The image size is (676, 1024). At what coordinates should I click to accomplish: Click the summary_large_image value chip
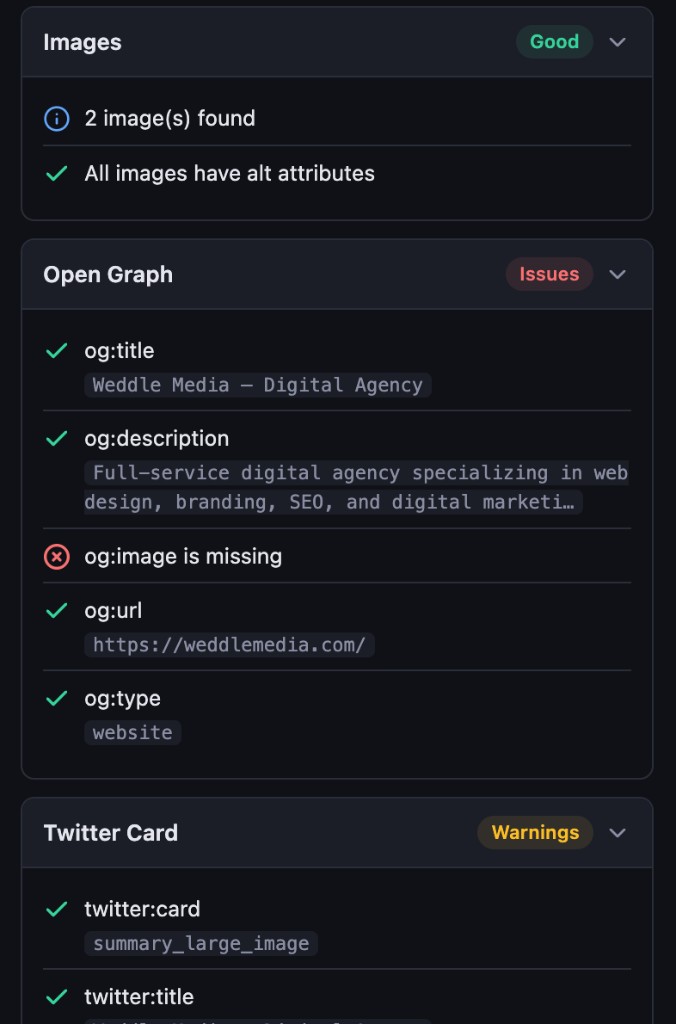pos(200,943)
